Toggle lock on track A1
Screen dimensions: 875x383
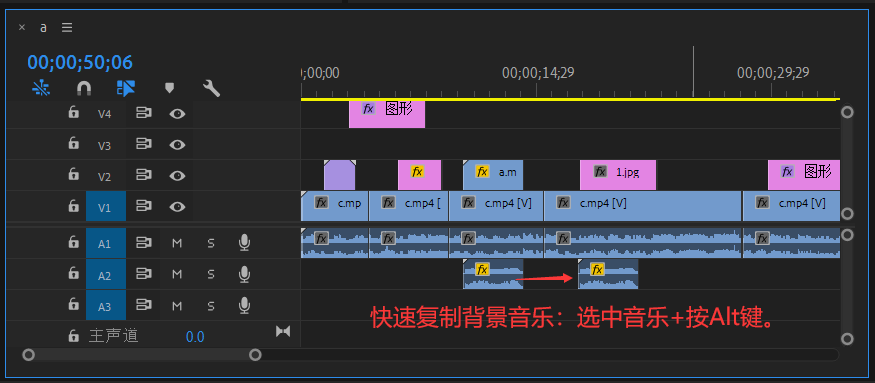(73, 242)
